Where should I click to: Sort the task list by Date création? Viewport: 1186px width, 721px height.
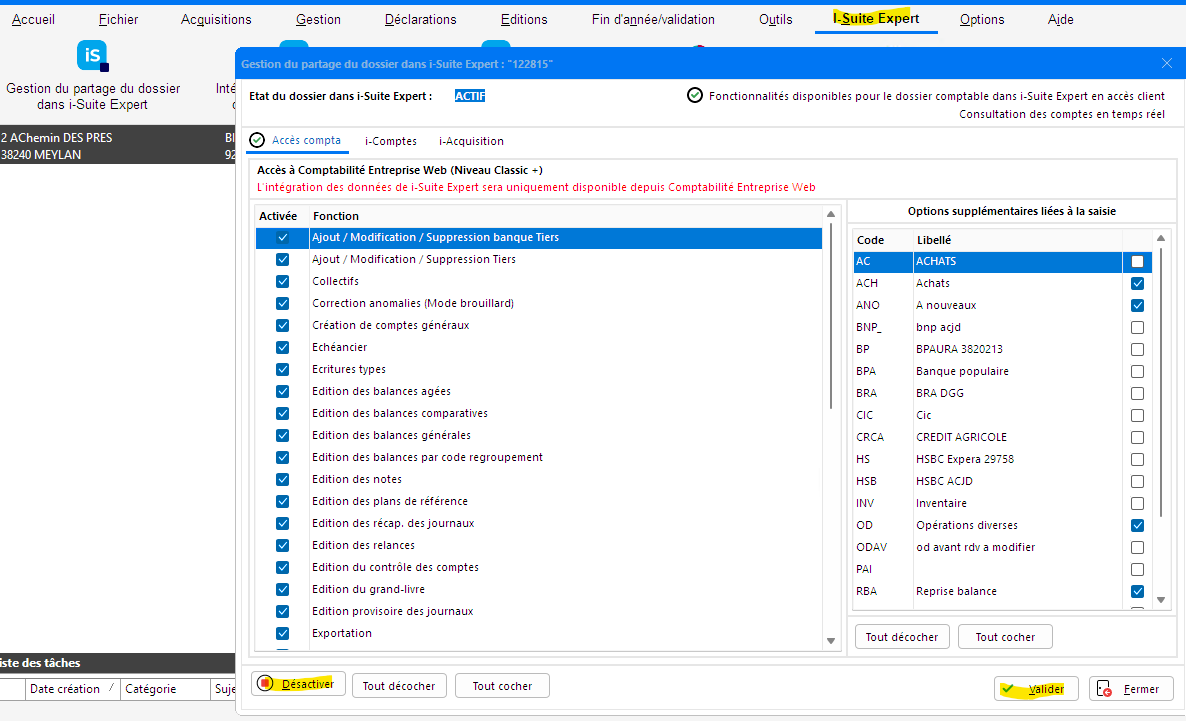tap(65, 689)
